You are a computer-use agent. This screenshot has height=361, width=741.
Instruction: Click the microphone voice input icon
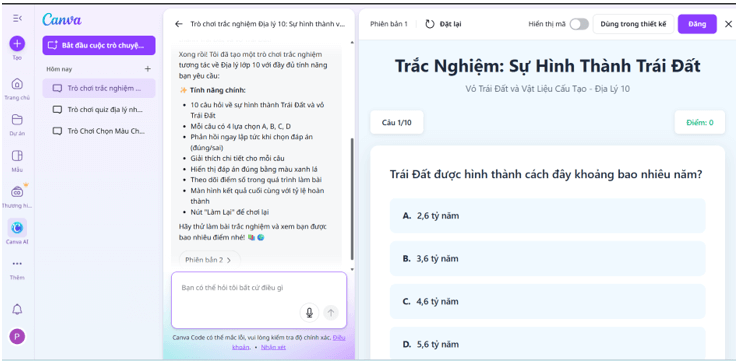[310, 312]
